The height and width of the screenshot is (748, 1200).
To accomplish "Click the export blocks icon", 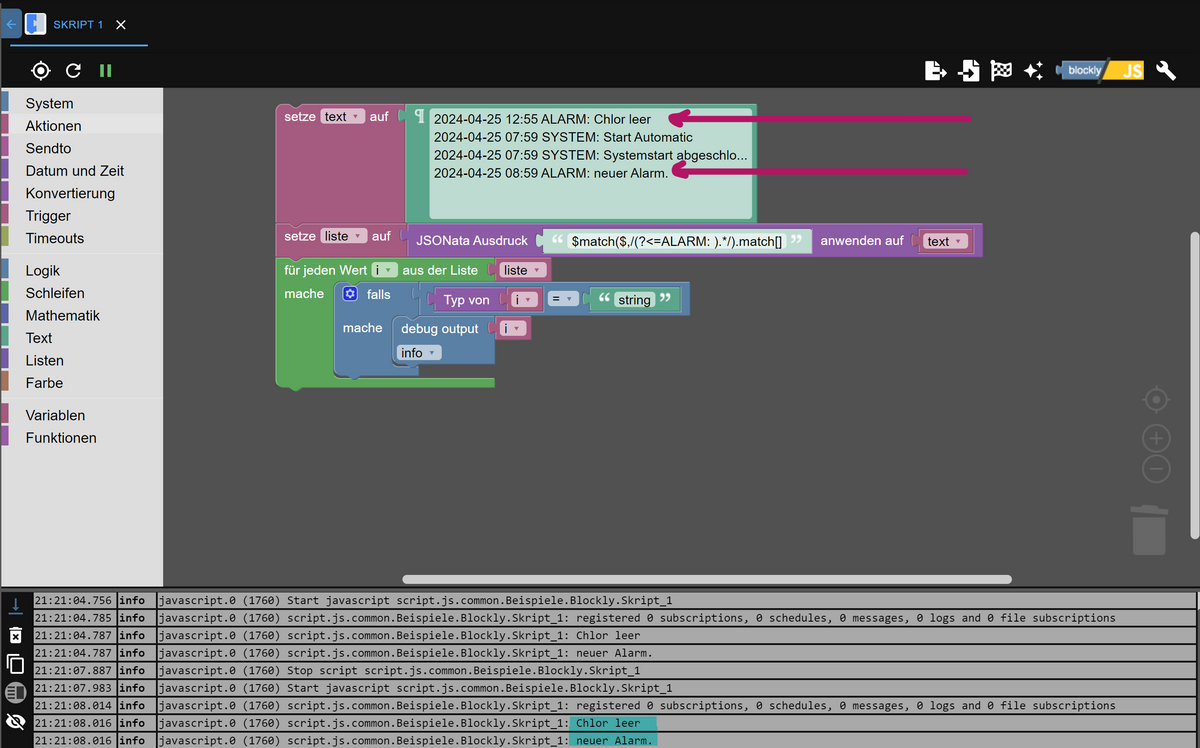I will [x=935, y=70].
